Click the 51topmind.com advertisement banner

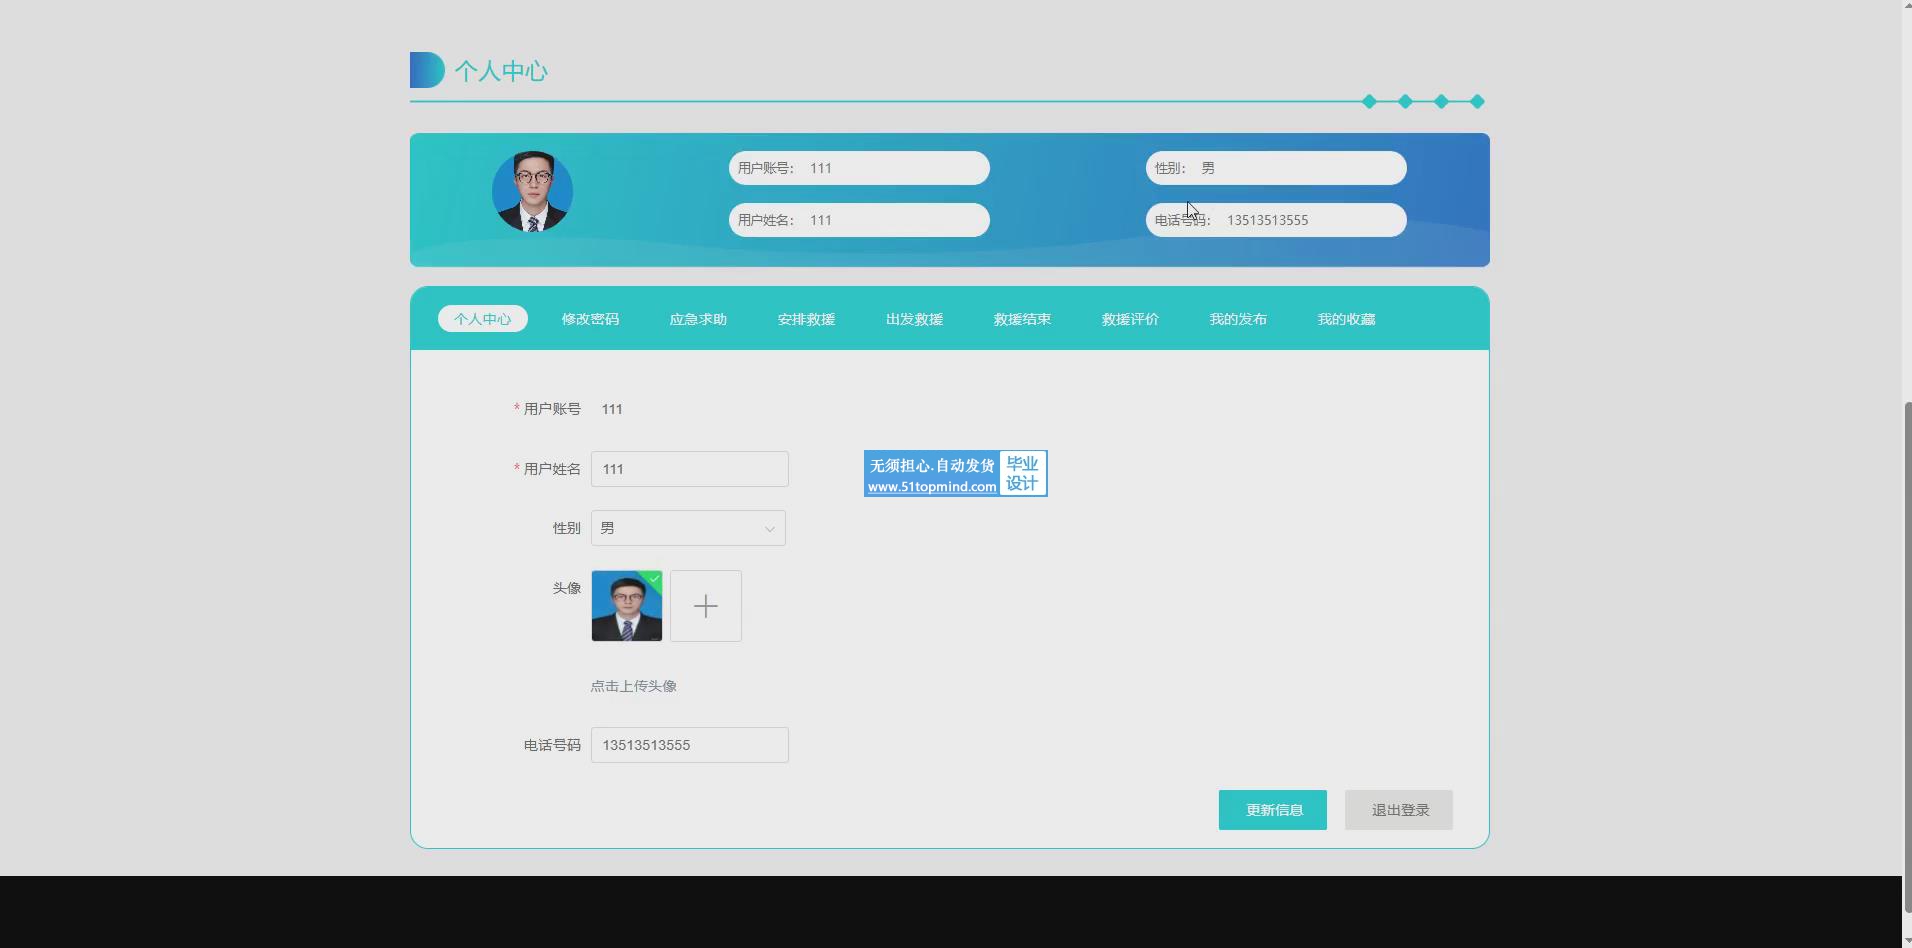[x=955, y=474]
